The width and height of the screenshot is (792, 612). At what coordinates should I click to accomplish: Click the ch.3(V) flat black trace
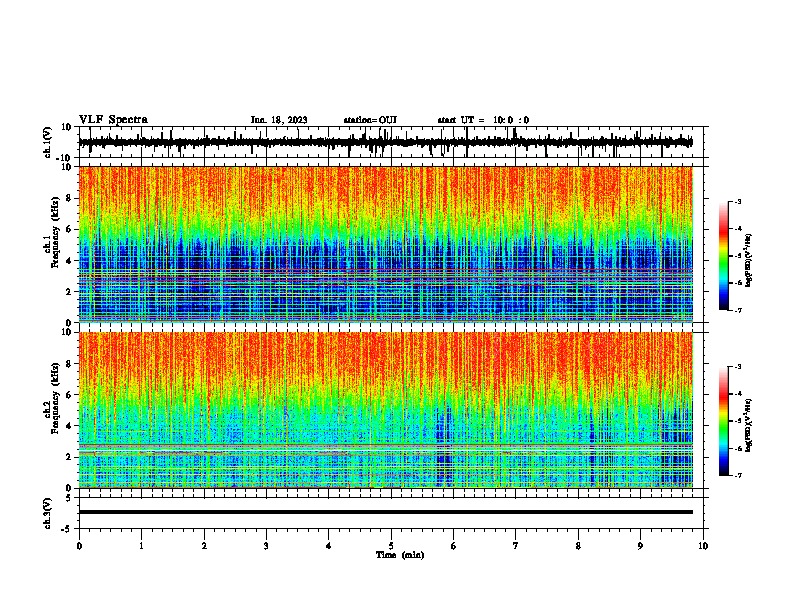386,512
